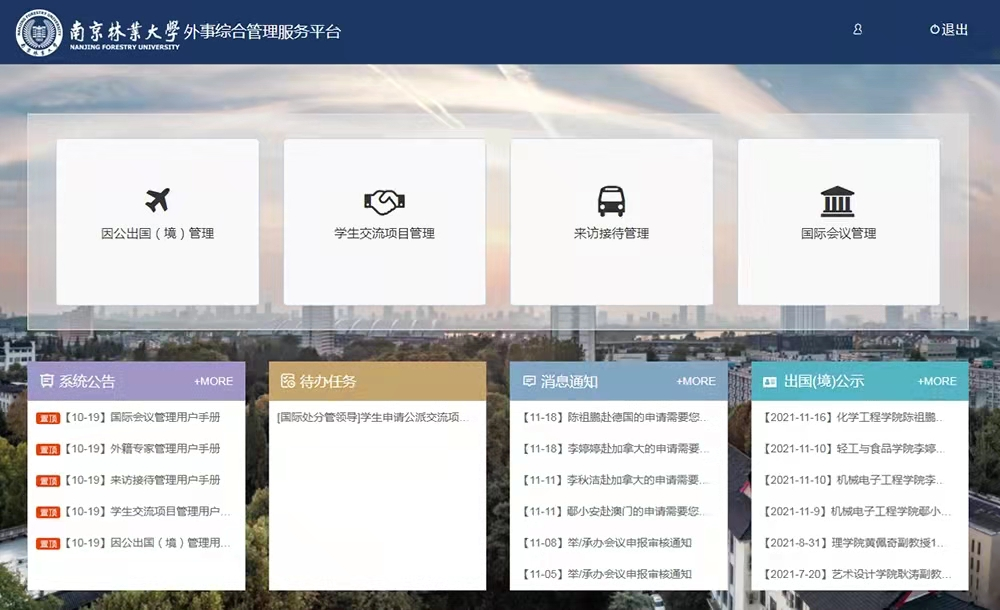Open 2021-11-9 notice for 机械电子工程学院鄢小
The height and width of the screenshot is (610, 1000).
point(857,511)
